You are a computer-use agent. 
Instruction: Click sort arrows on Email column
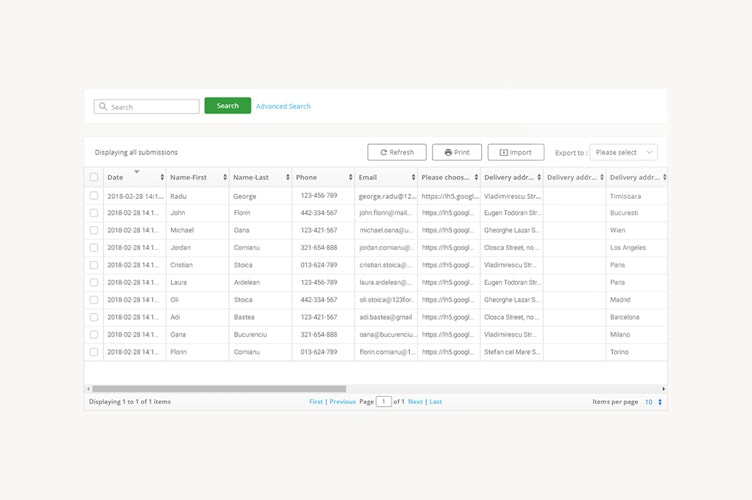coord(413,178)
